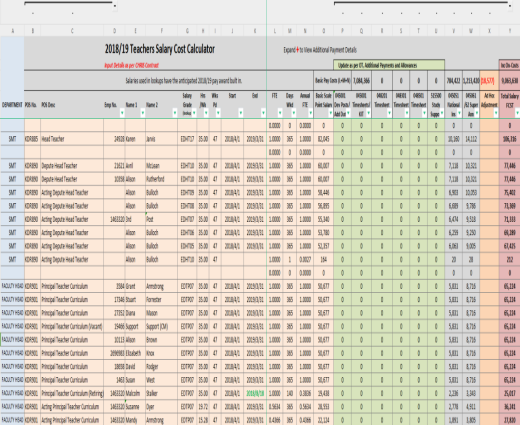
Task: Open the Super Ann filter dropdown
Action: click(477, 113)
